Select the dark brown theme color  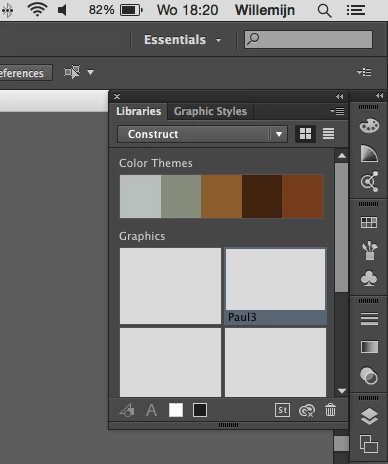point(262,196)
